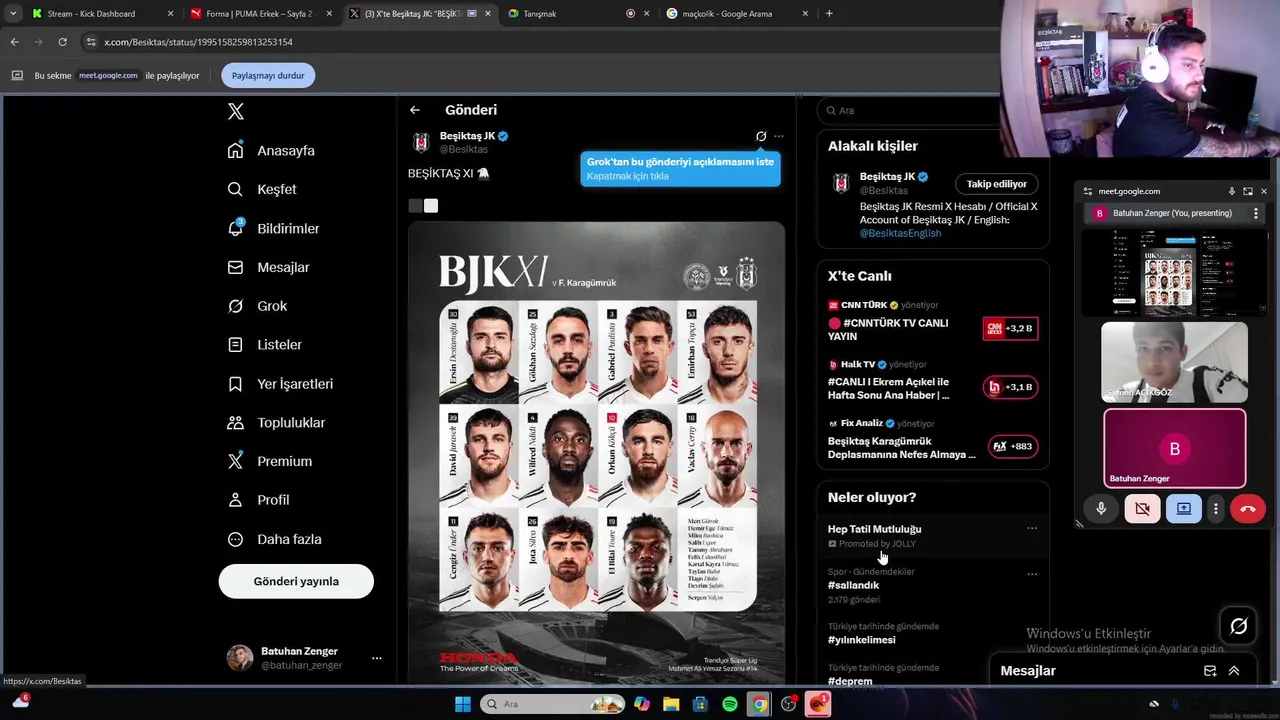Open the @BesiktasEnglish link

click(x=900, y=233)
